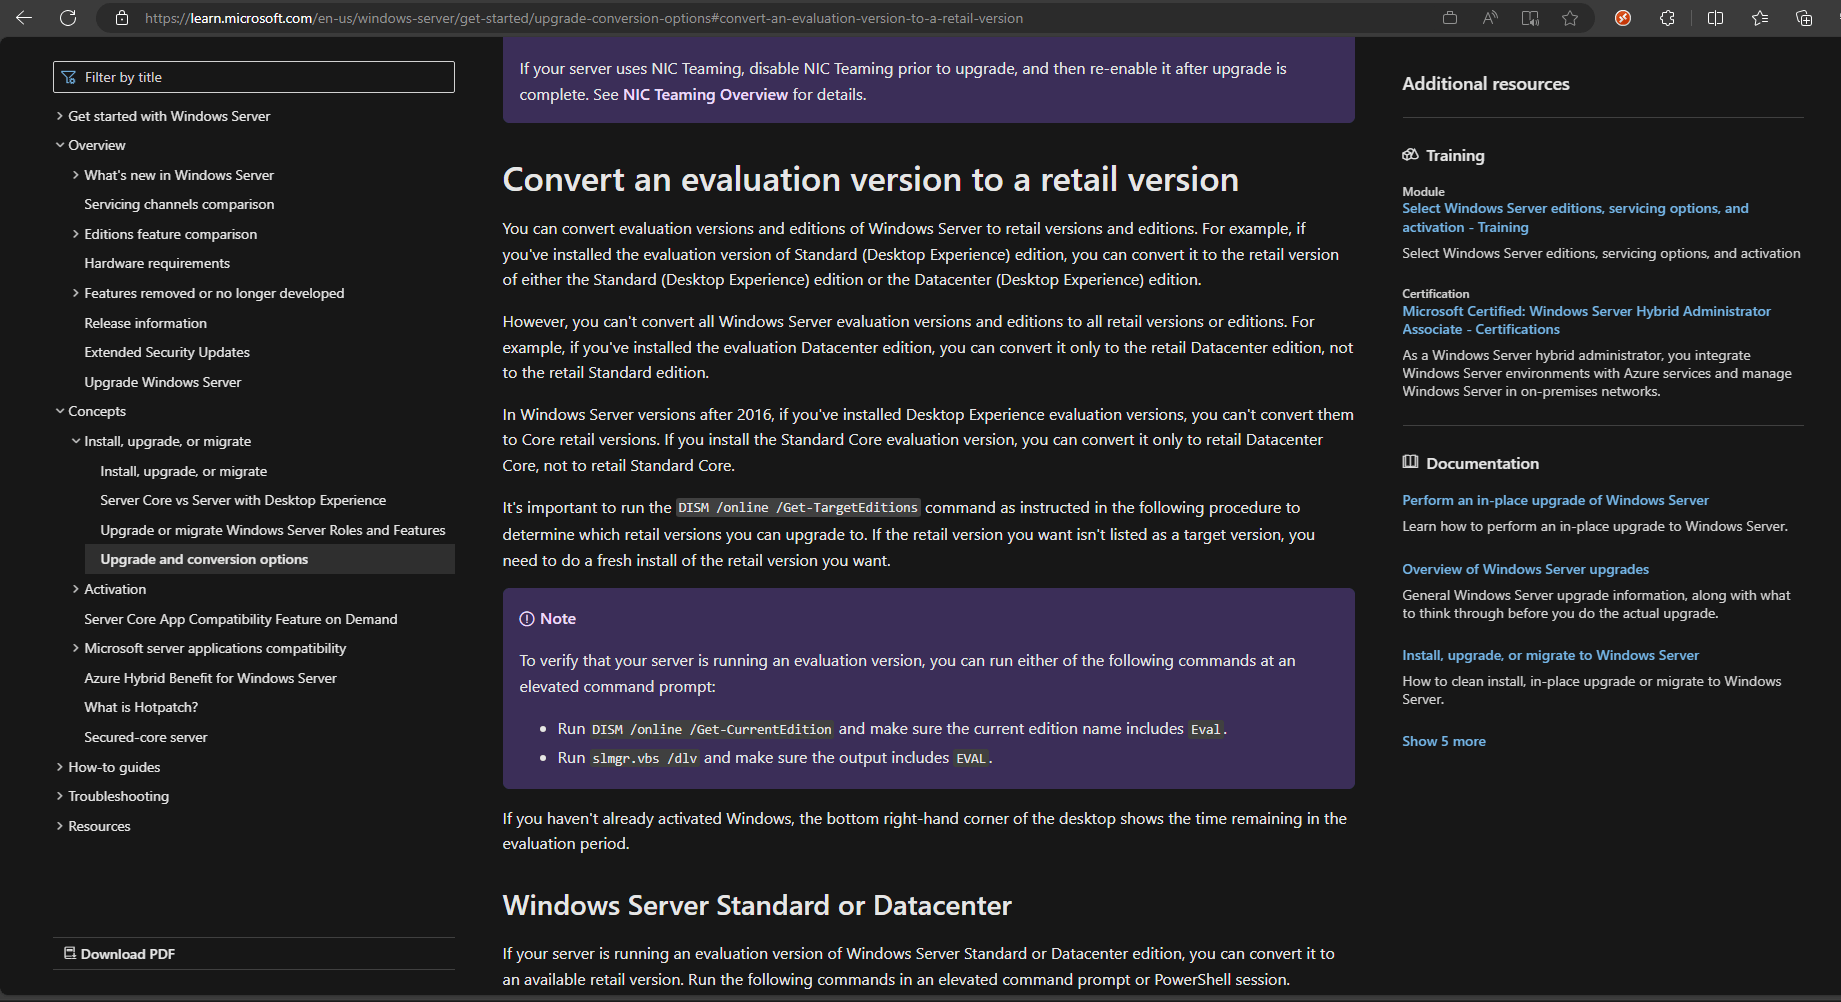Open Collections icon in toolbar
1841x1002 pixels.
click(1804, 18)
